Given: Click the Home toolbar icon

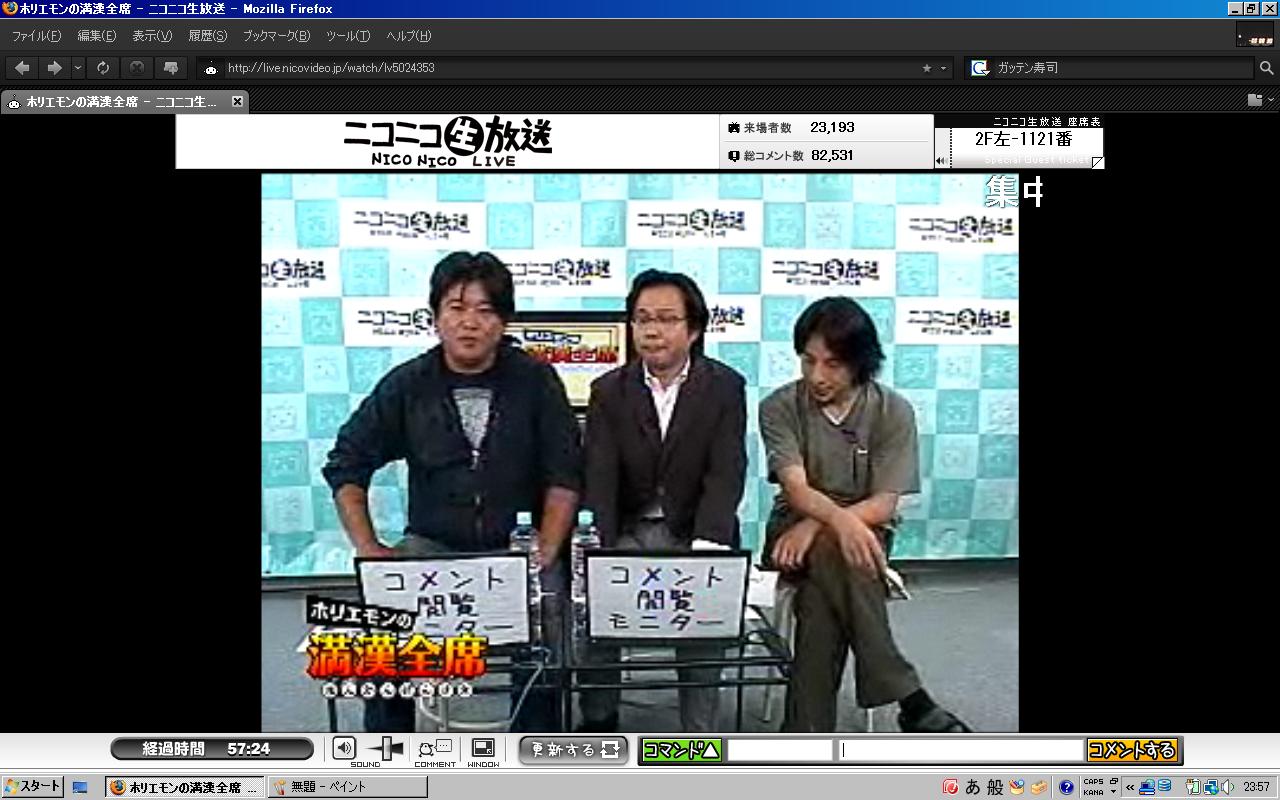Looking at the screenshot, I should pyautogui.click(x=171, y=68).
